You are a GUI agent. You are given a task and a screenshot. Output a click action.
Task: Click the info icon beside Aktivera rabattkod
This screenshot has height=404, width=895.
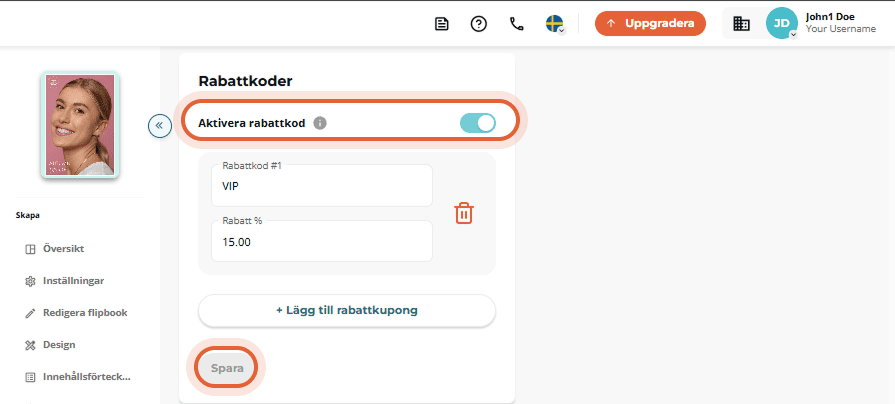tap(320, 123)
